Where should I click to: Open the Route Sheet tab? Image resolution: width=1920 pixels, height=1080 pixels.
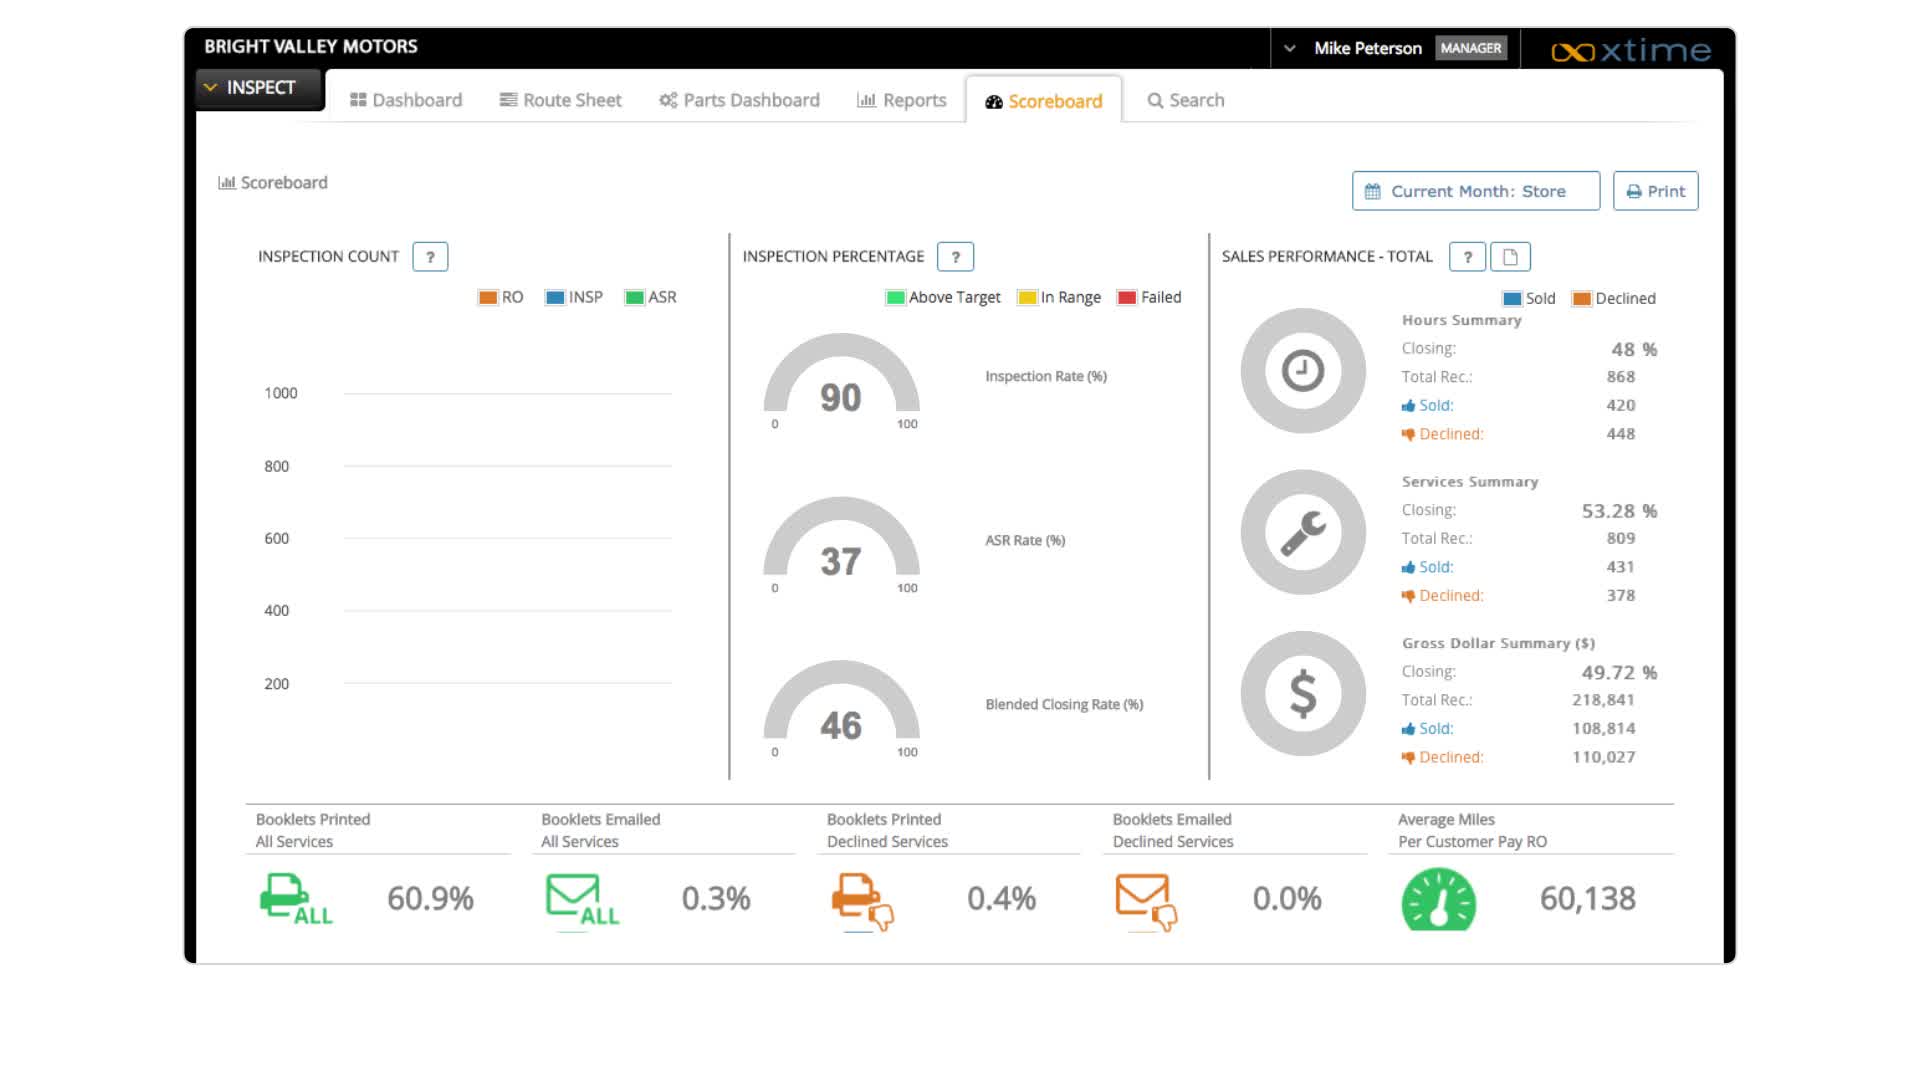[x=560, y=100]
